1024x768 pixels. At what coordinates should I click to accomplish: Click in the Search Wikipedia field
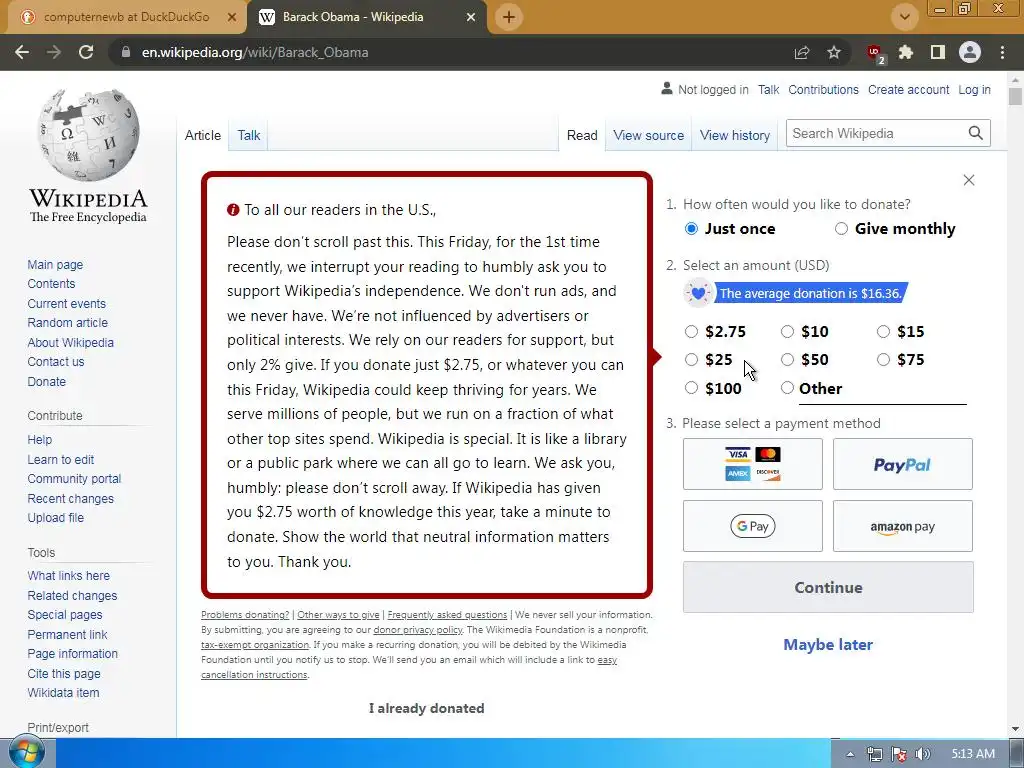click(875, 133)
